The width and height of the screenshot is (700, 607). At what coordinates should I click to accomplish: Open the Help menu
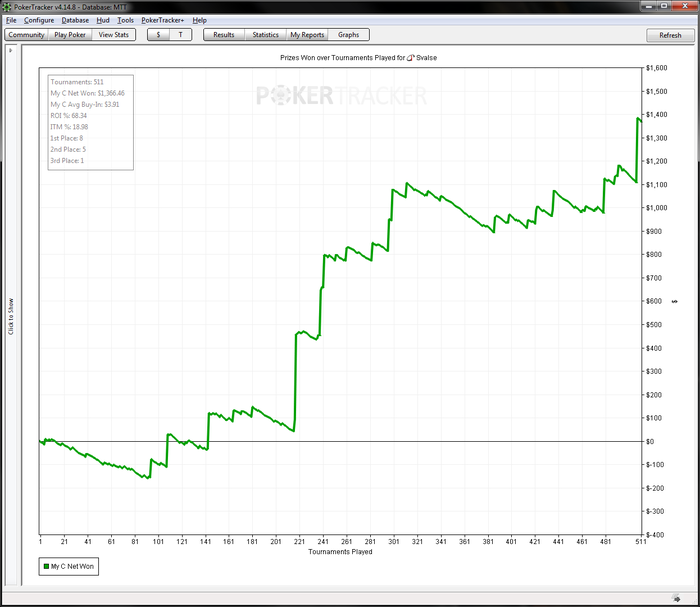click(200, 20)
